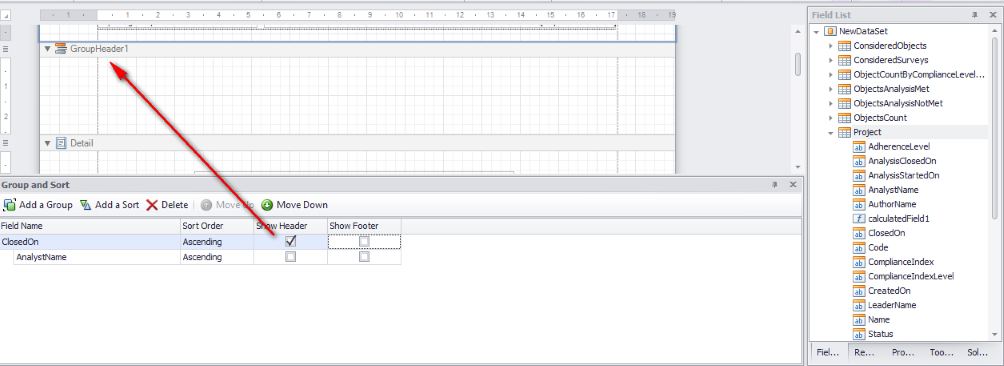This screenshot has height=366, width=1004.
Task: Switch to the Field List tab
Action: point(828,352)
